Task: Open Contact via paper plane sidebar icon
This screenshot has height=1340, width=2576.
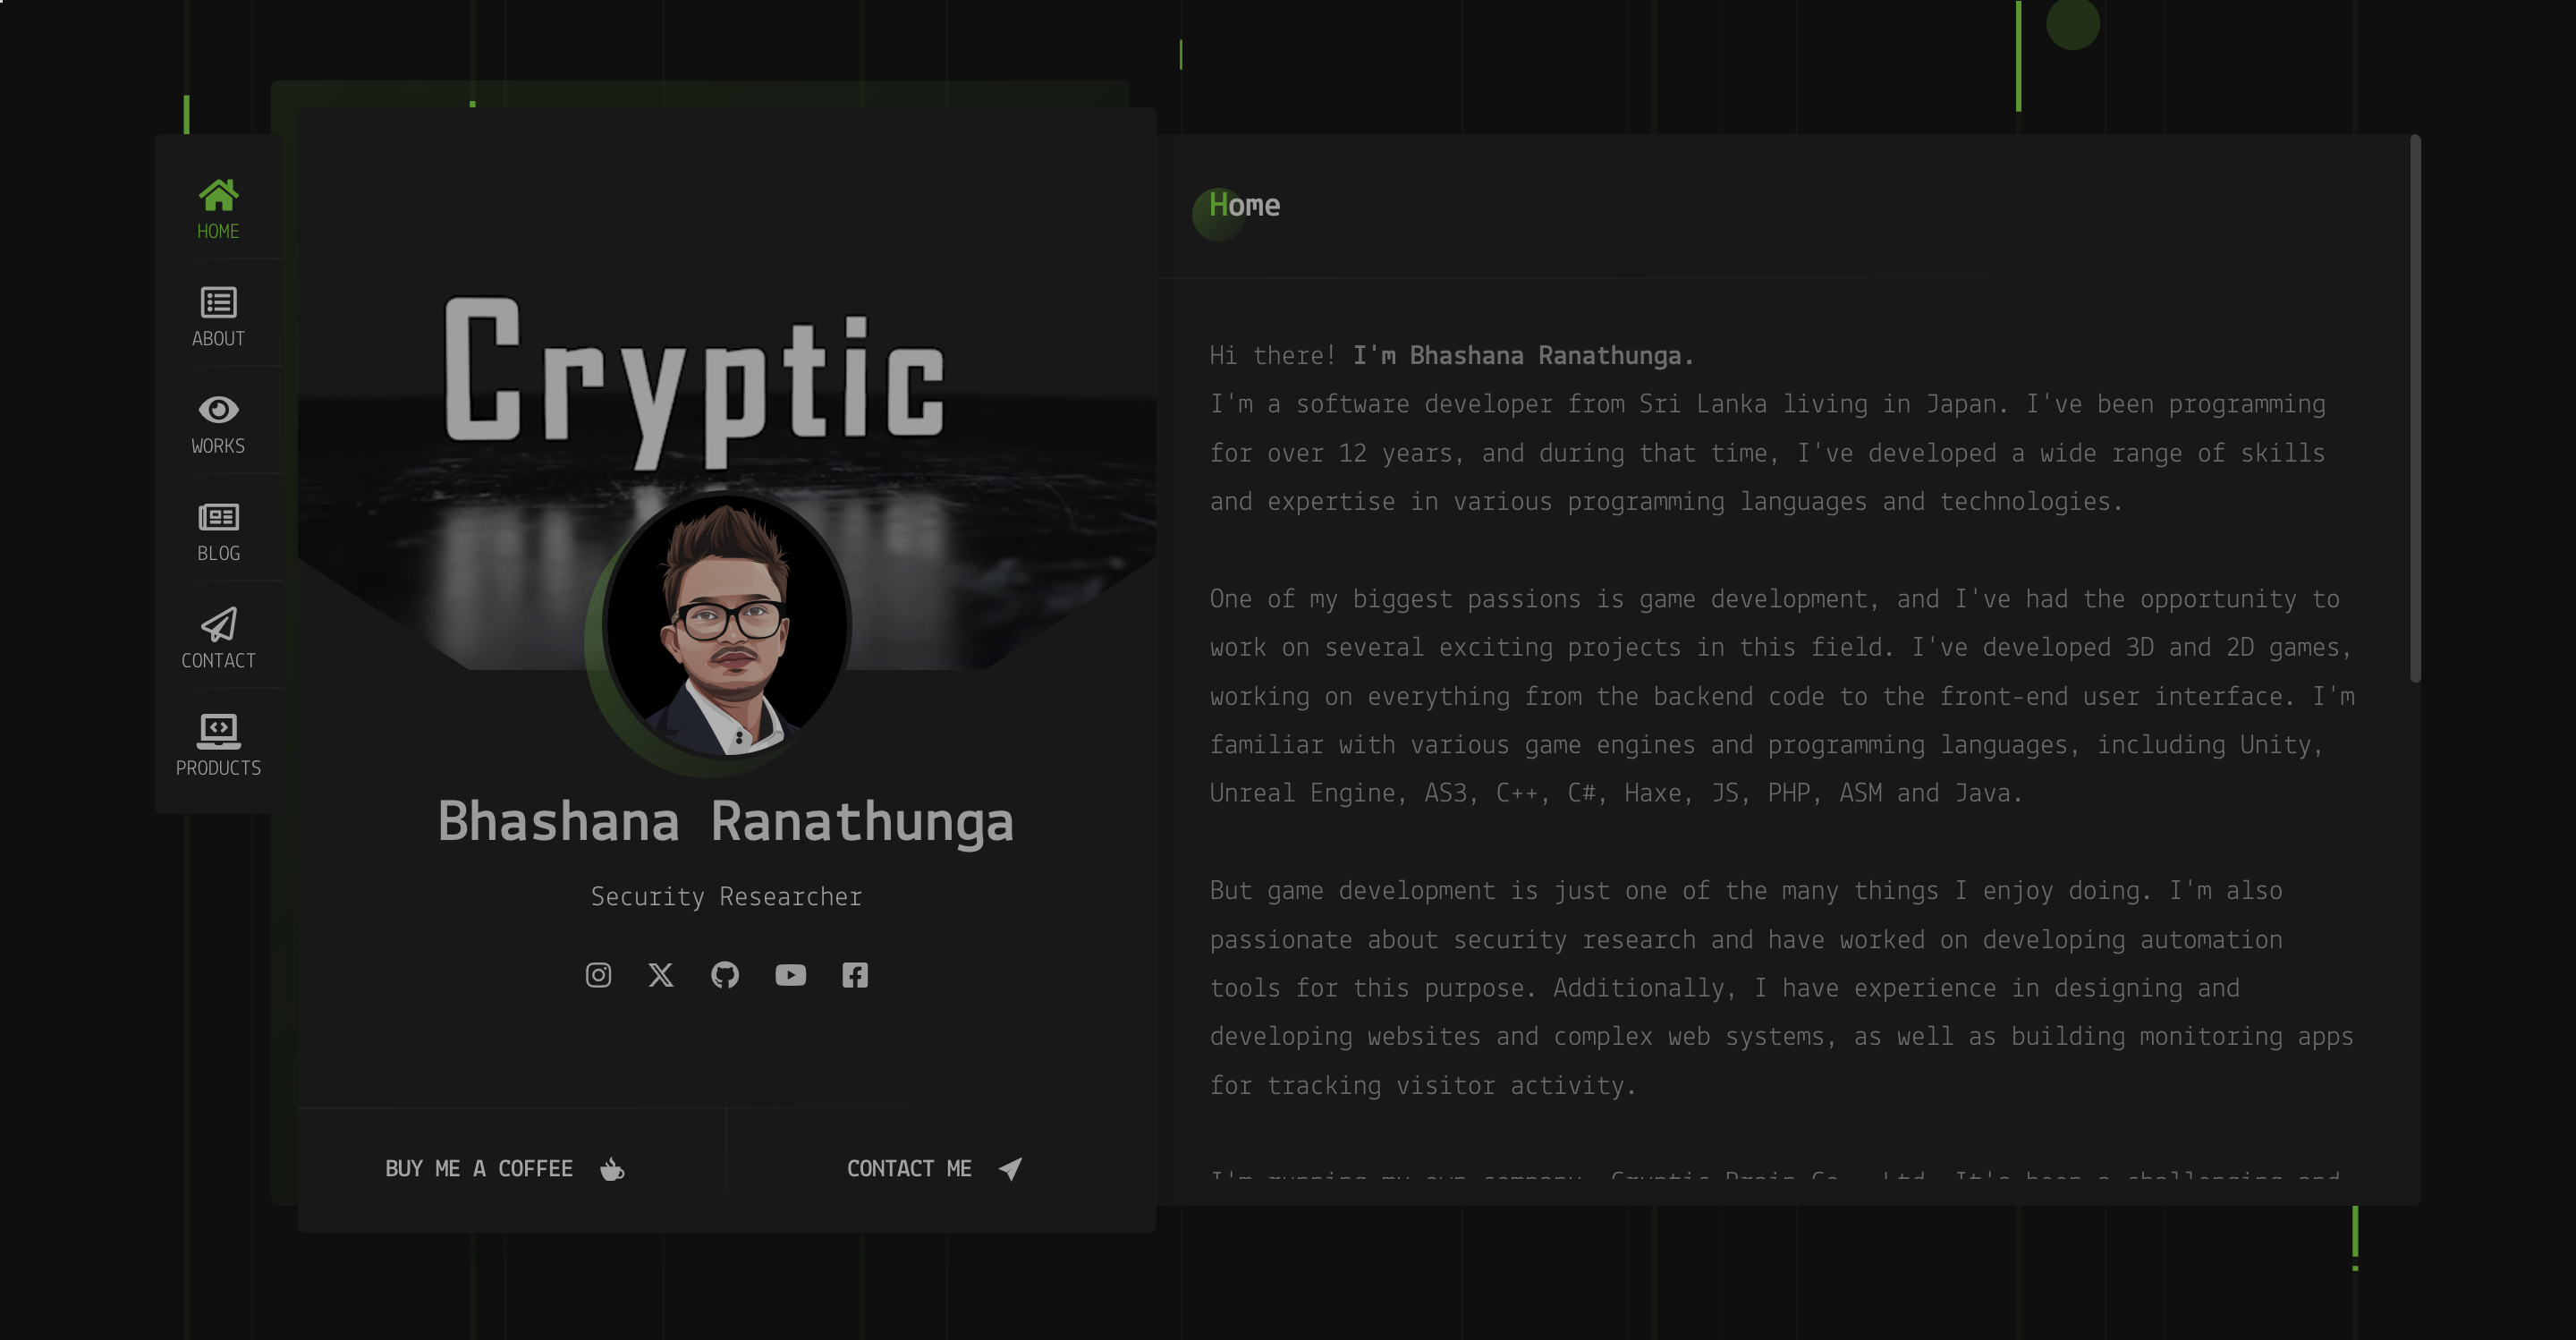Action: tap(218, 625)
